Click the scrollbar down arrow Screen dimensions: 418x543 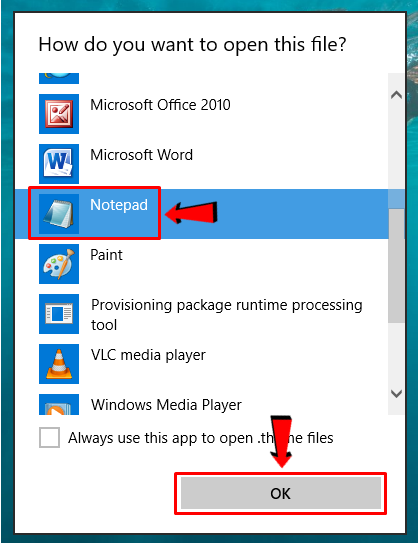tap(396, 393)
